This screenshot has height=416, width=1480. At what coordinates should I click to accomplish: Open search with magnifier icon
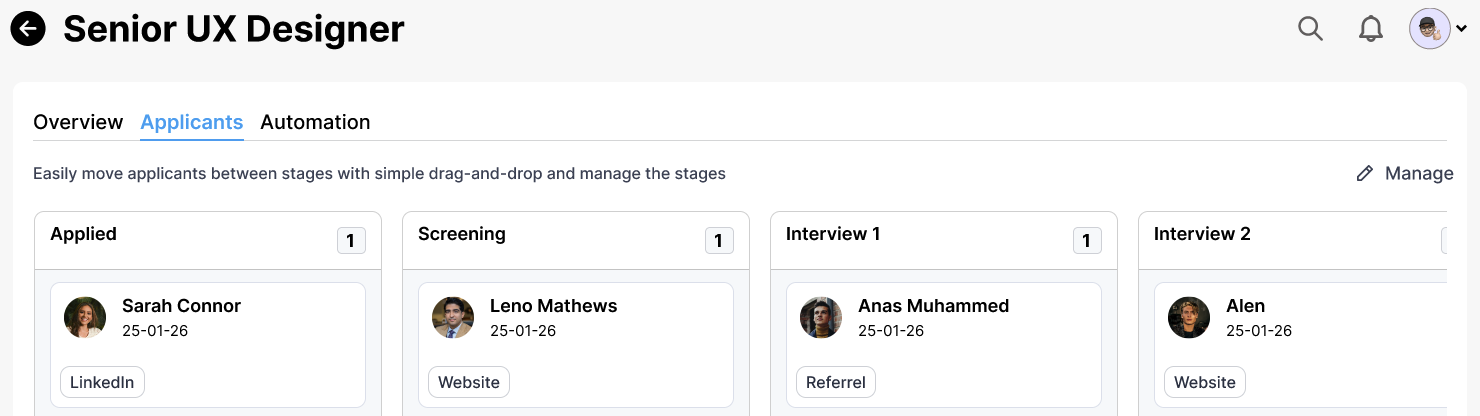(x=1310, y=29)
